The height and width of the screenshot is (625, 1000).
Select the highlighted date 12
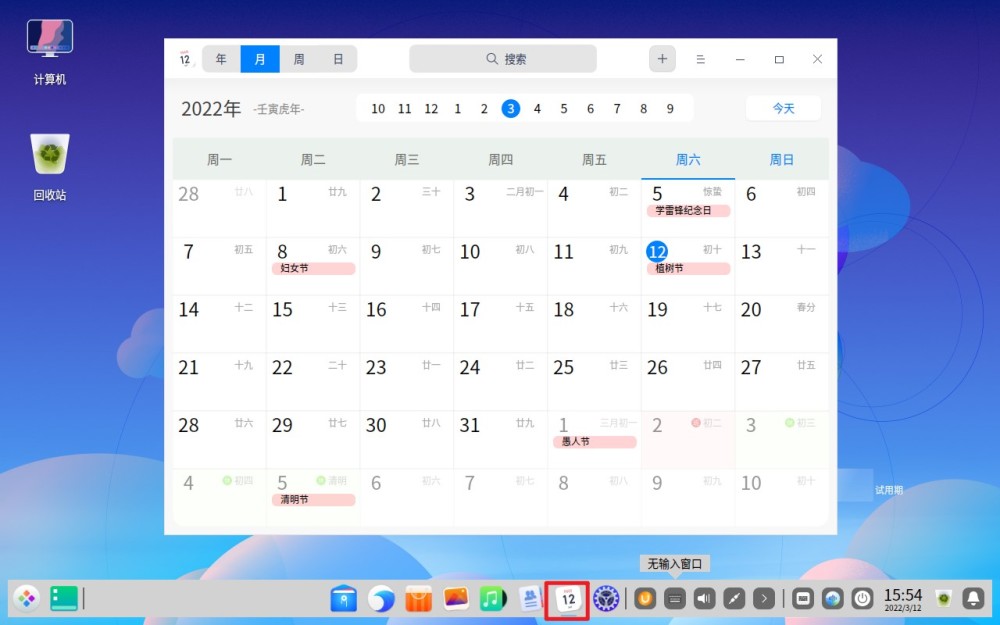[x=657, y=251]
